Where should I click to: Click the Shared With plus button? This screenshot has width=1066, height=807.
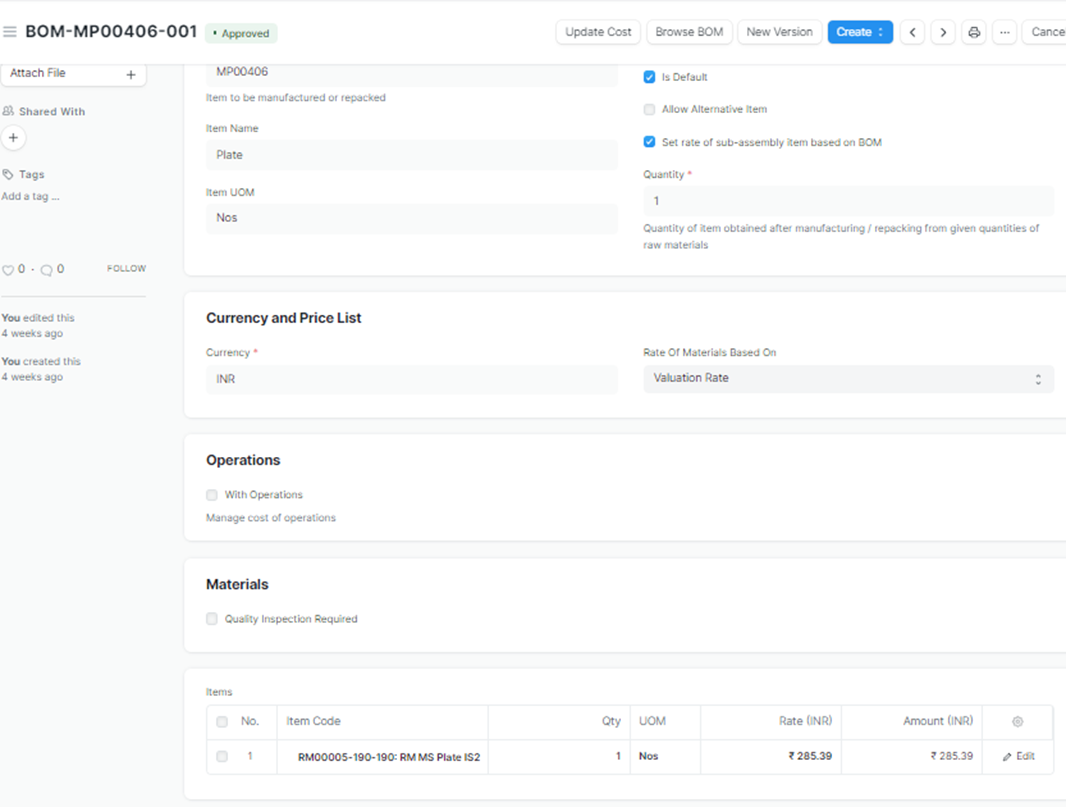[x=13, y=138]
